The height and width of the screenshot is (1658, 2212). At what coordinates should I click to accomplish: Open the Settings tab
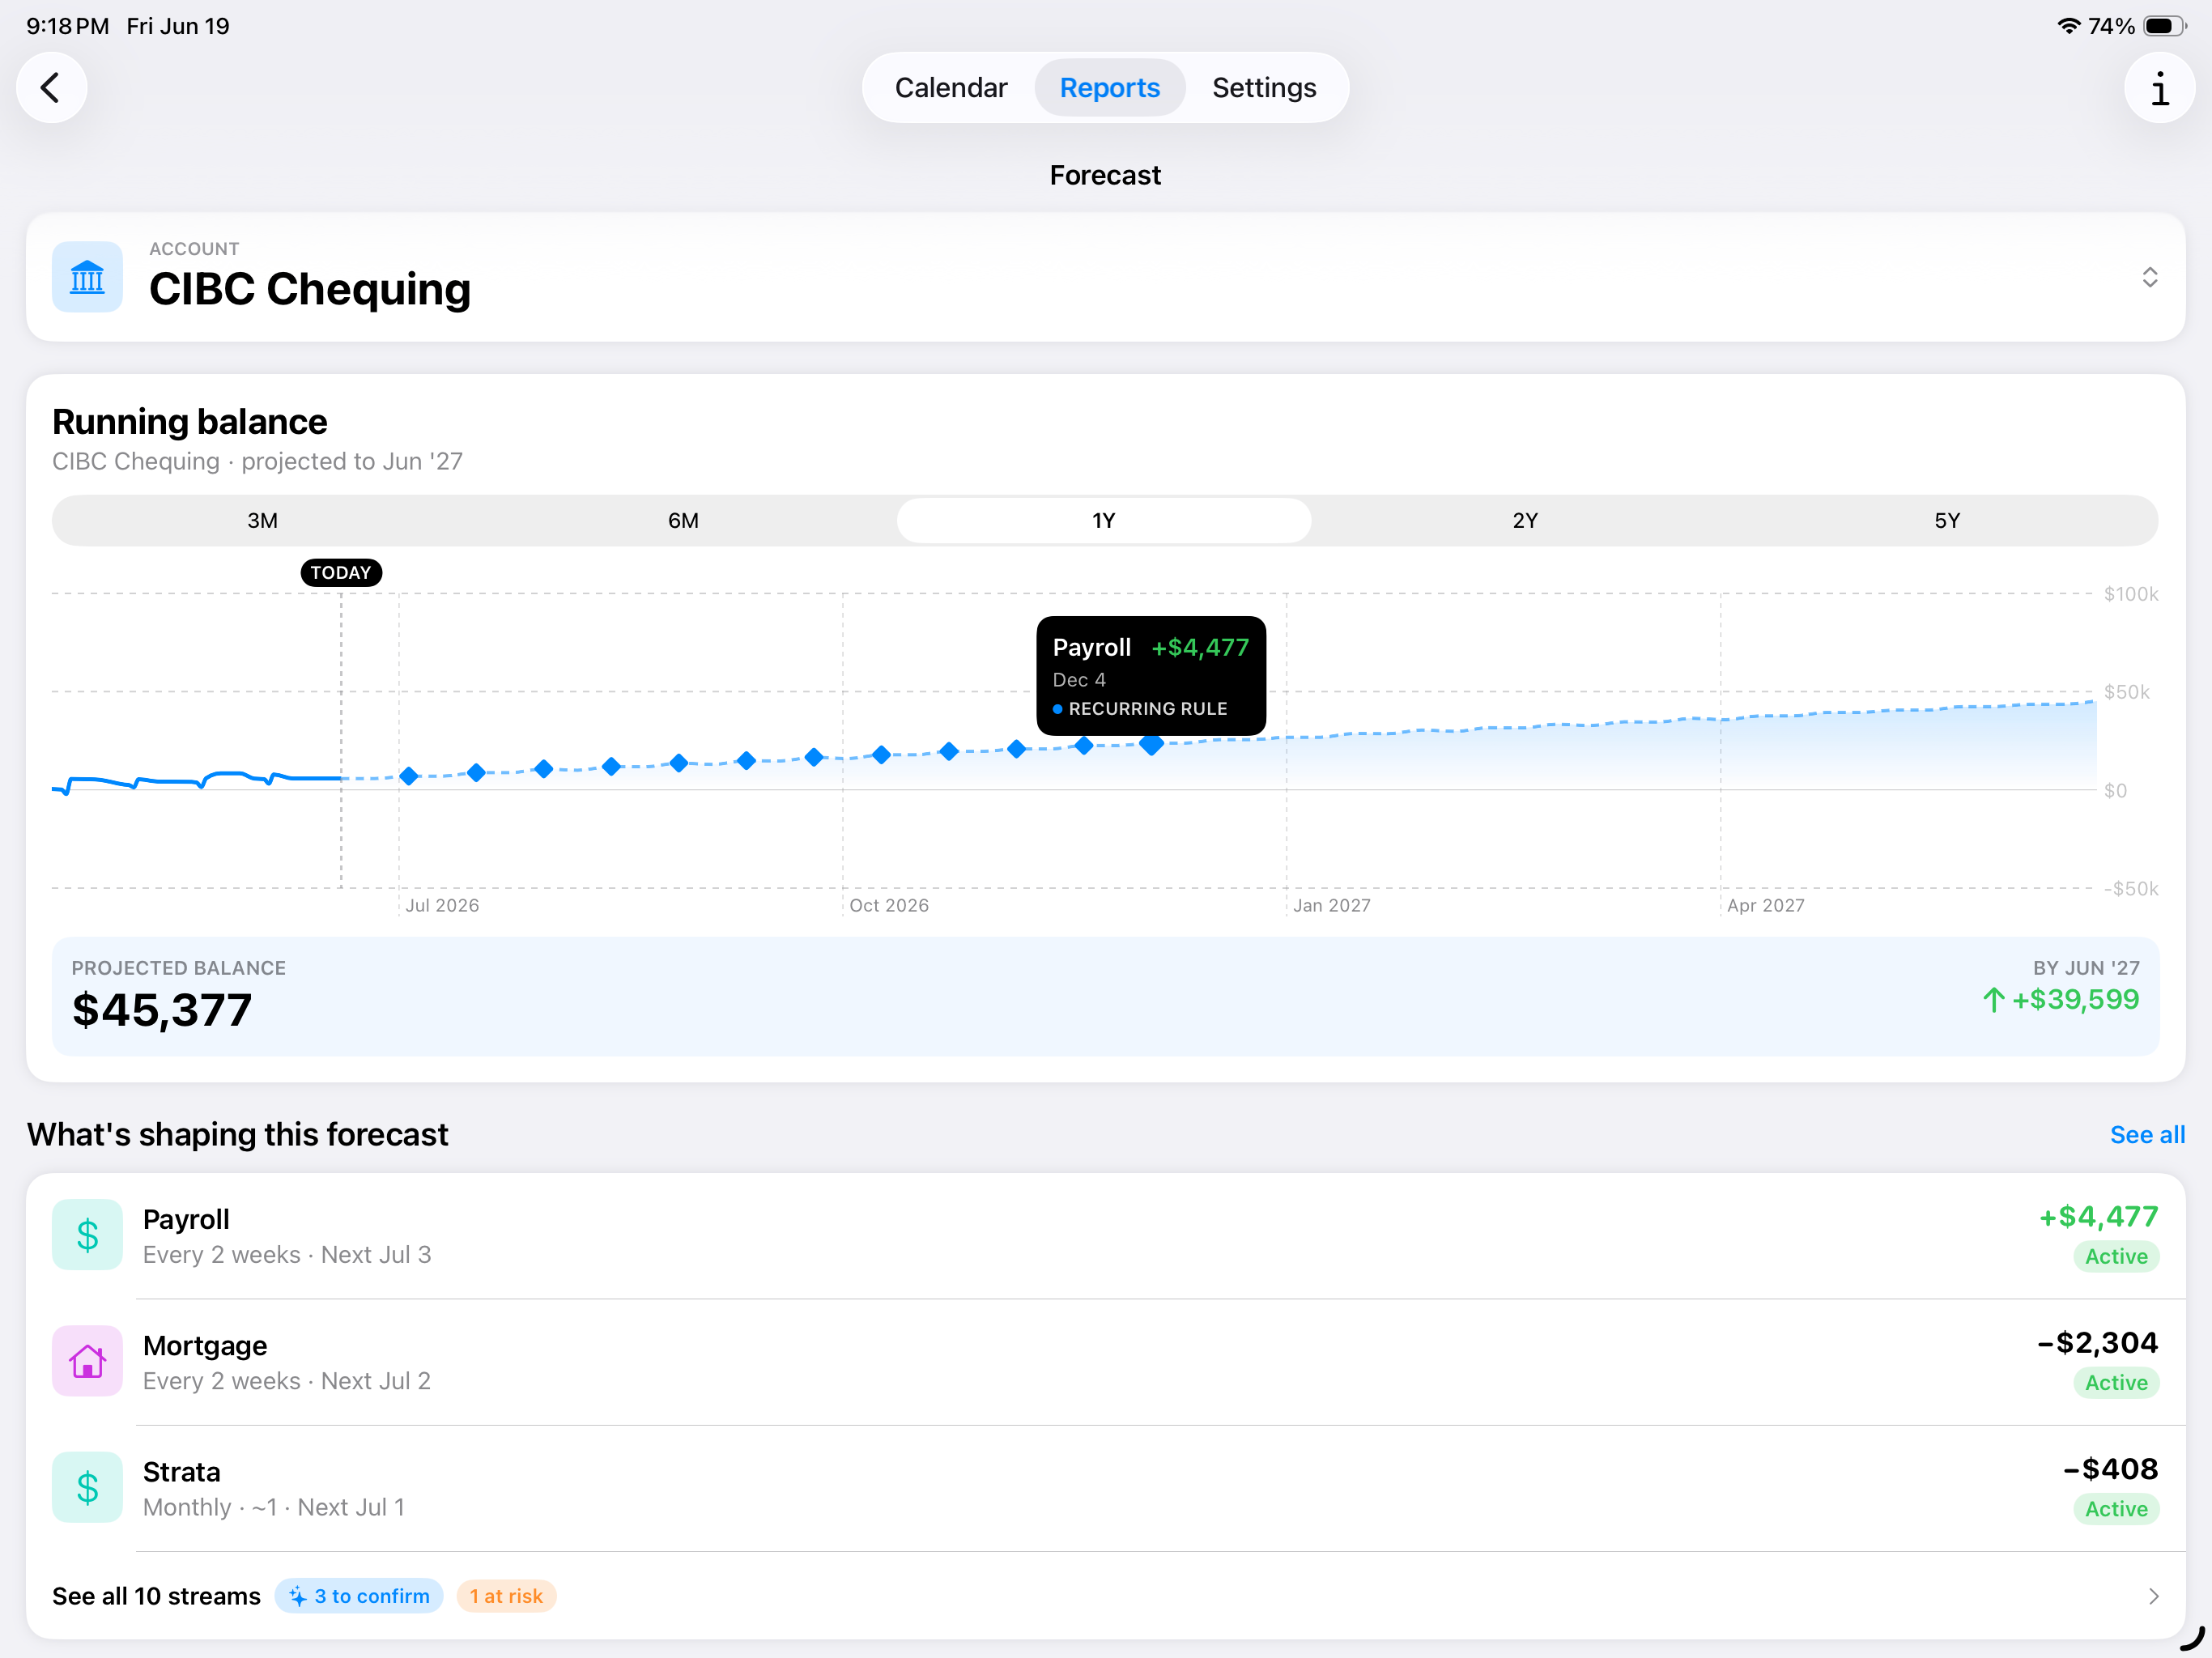[1264, 88]
